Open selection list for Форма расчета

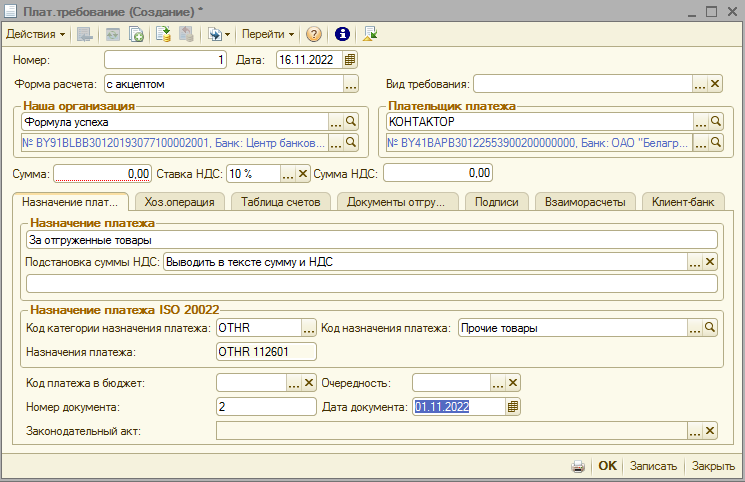tap(351, 84)
